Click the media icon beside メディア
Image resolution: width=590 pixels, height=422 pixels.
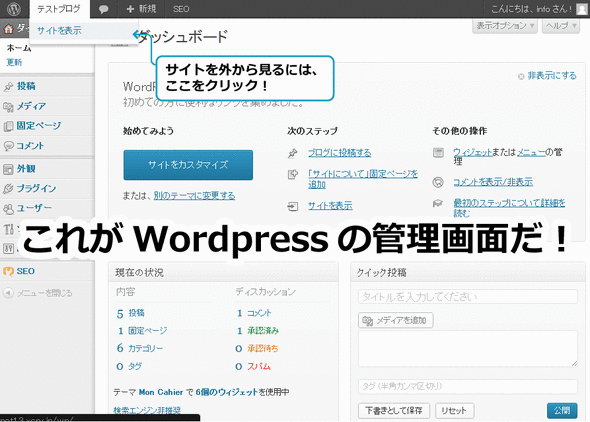pos(8,107)
